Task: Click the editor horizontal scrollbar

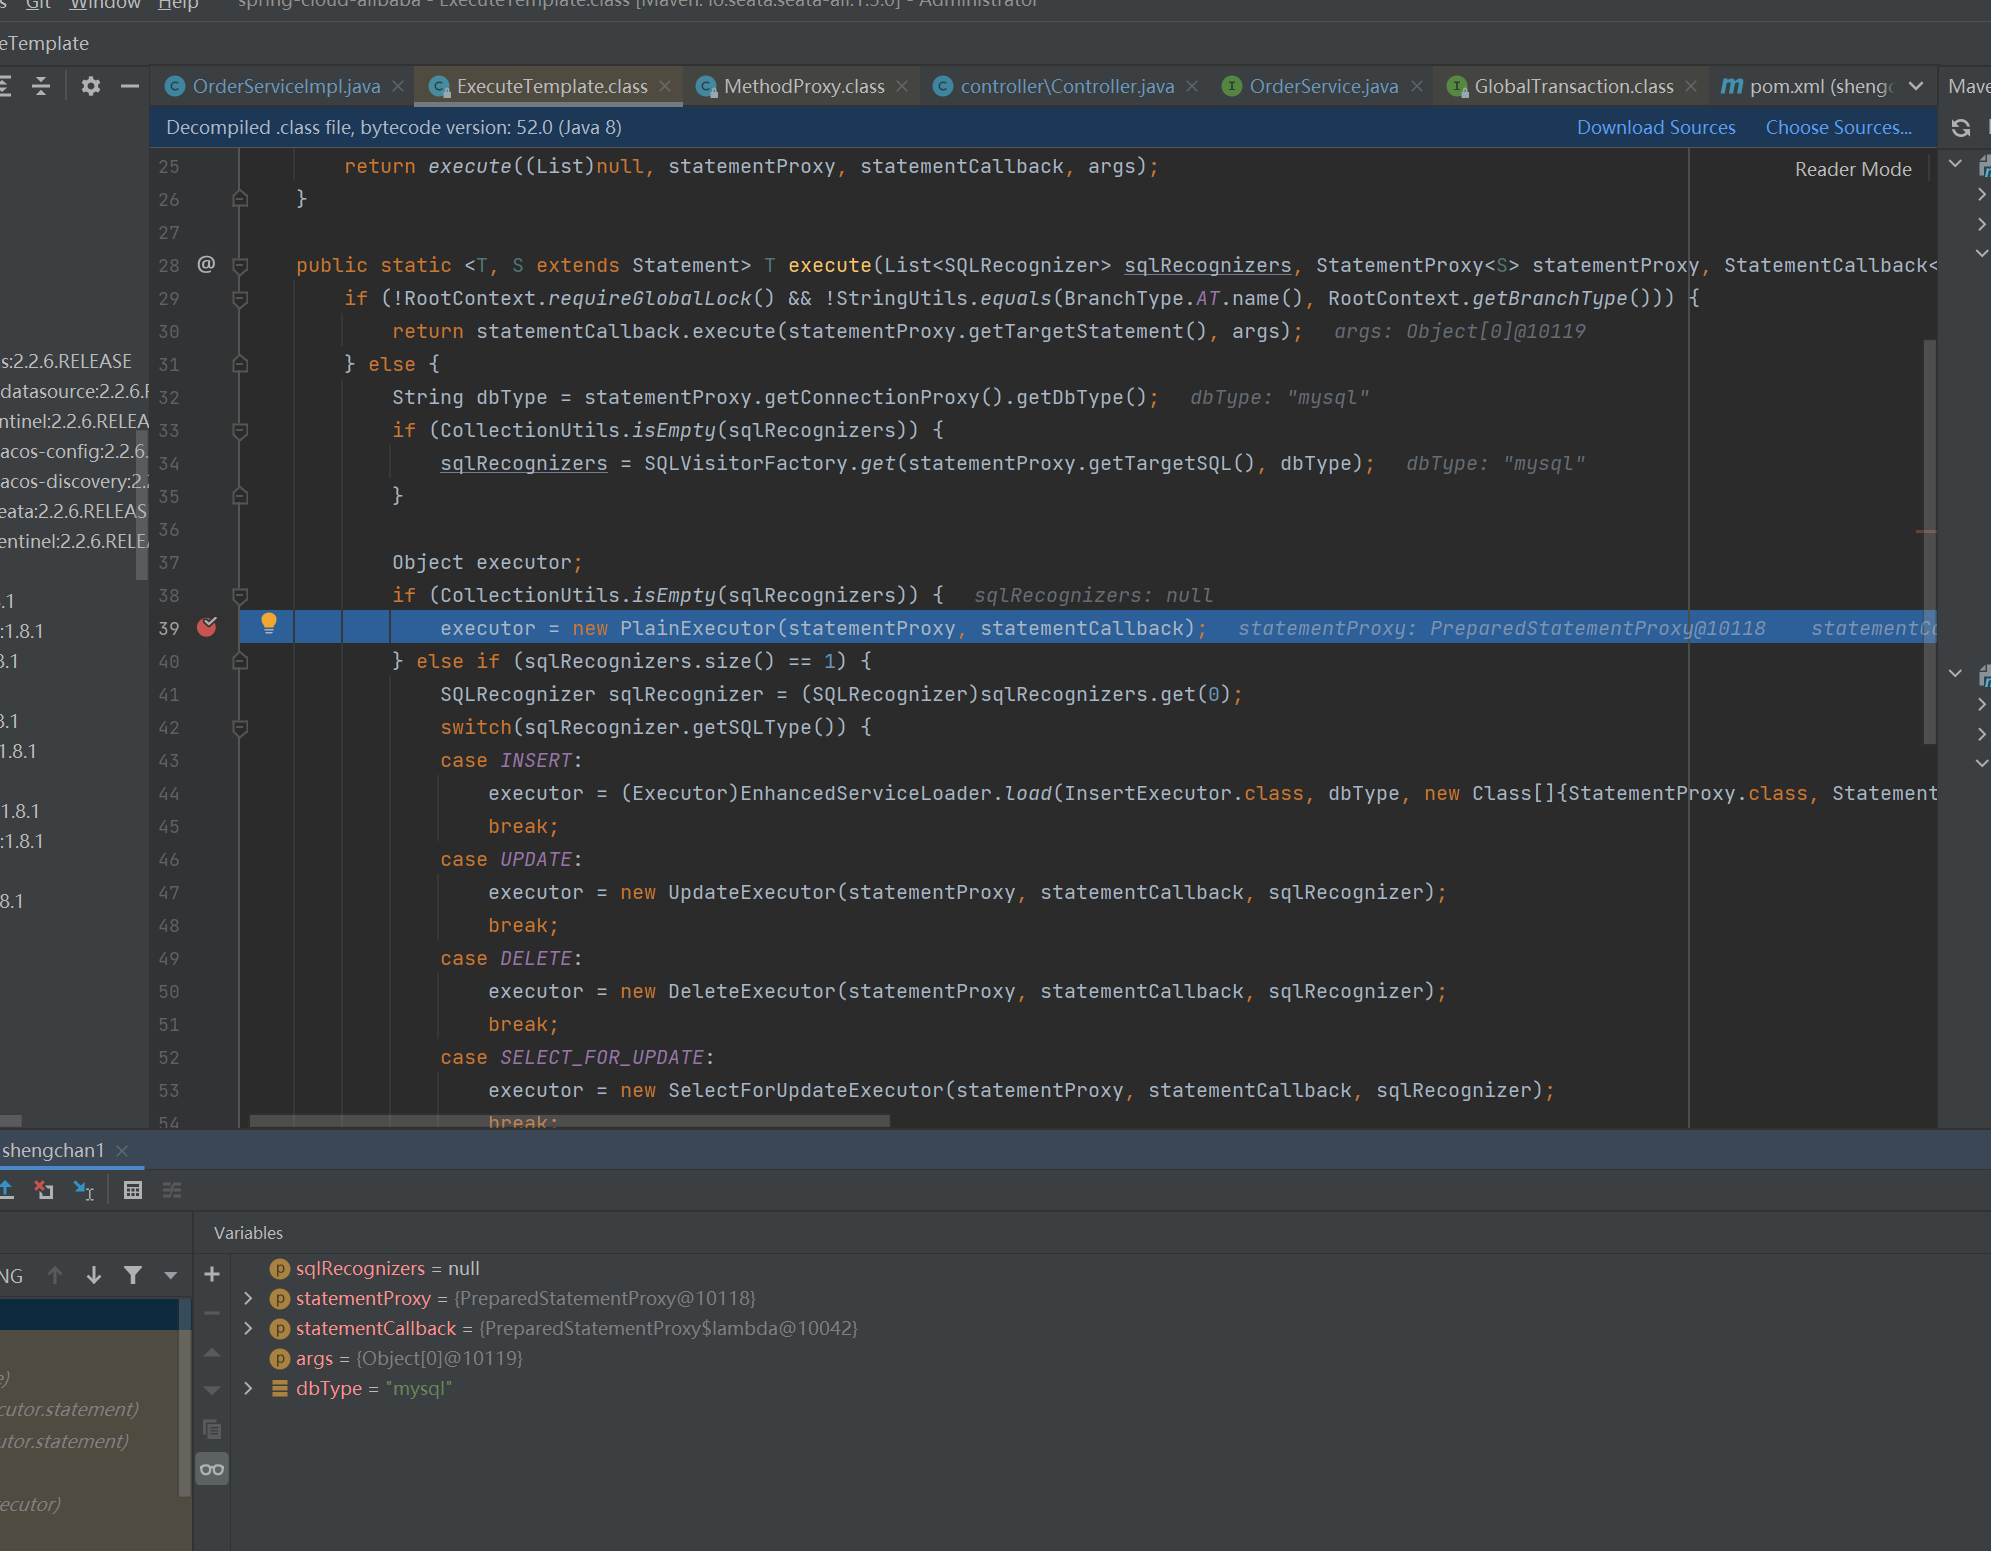Action: tap(570, 1121)
